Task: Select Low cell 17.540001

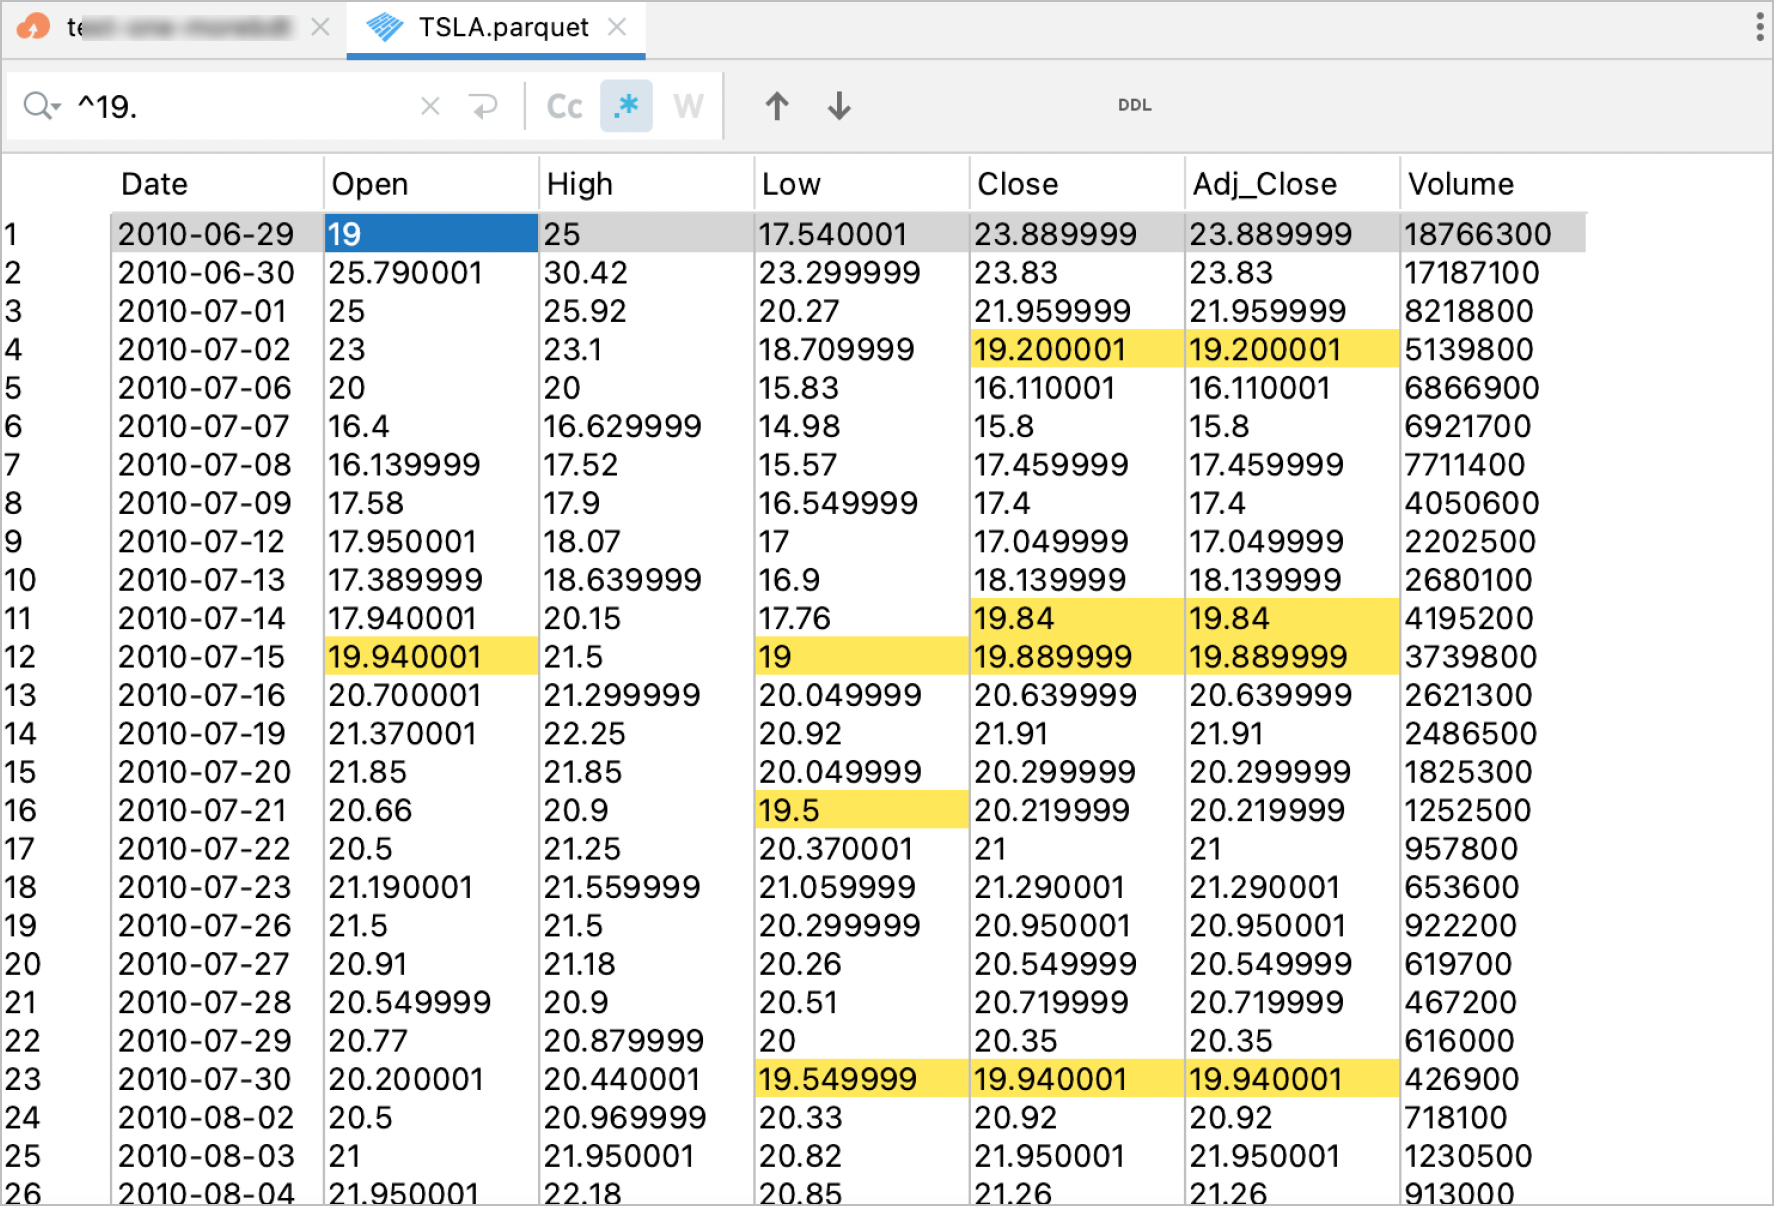Action: coord(862,234)
